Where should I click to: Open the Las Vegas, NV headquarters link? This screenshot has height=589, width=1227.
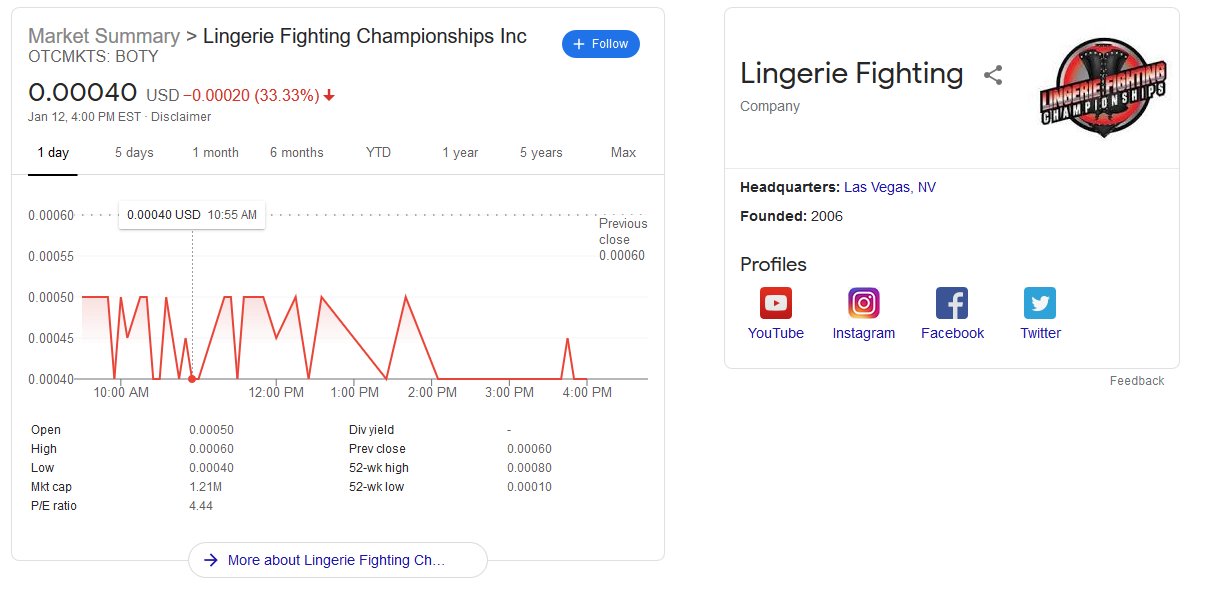click(x=890, y=187)
